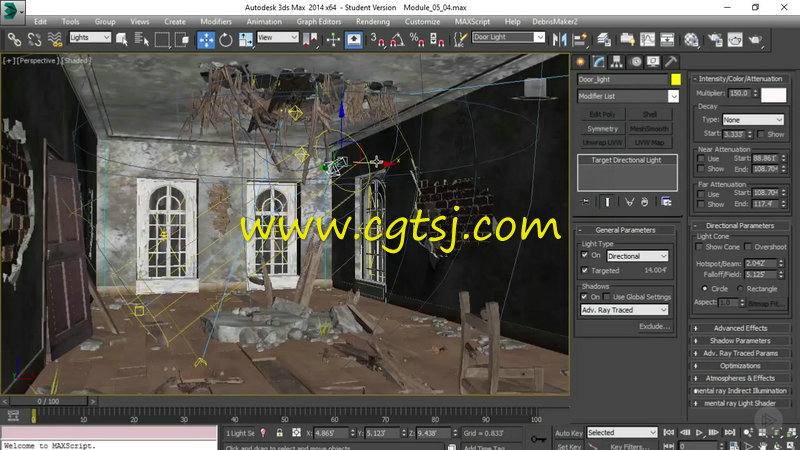Open the Directional light type dropdown

point(637,256)
